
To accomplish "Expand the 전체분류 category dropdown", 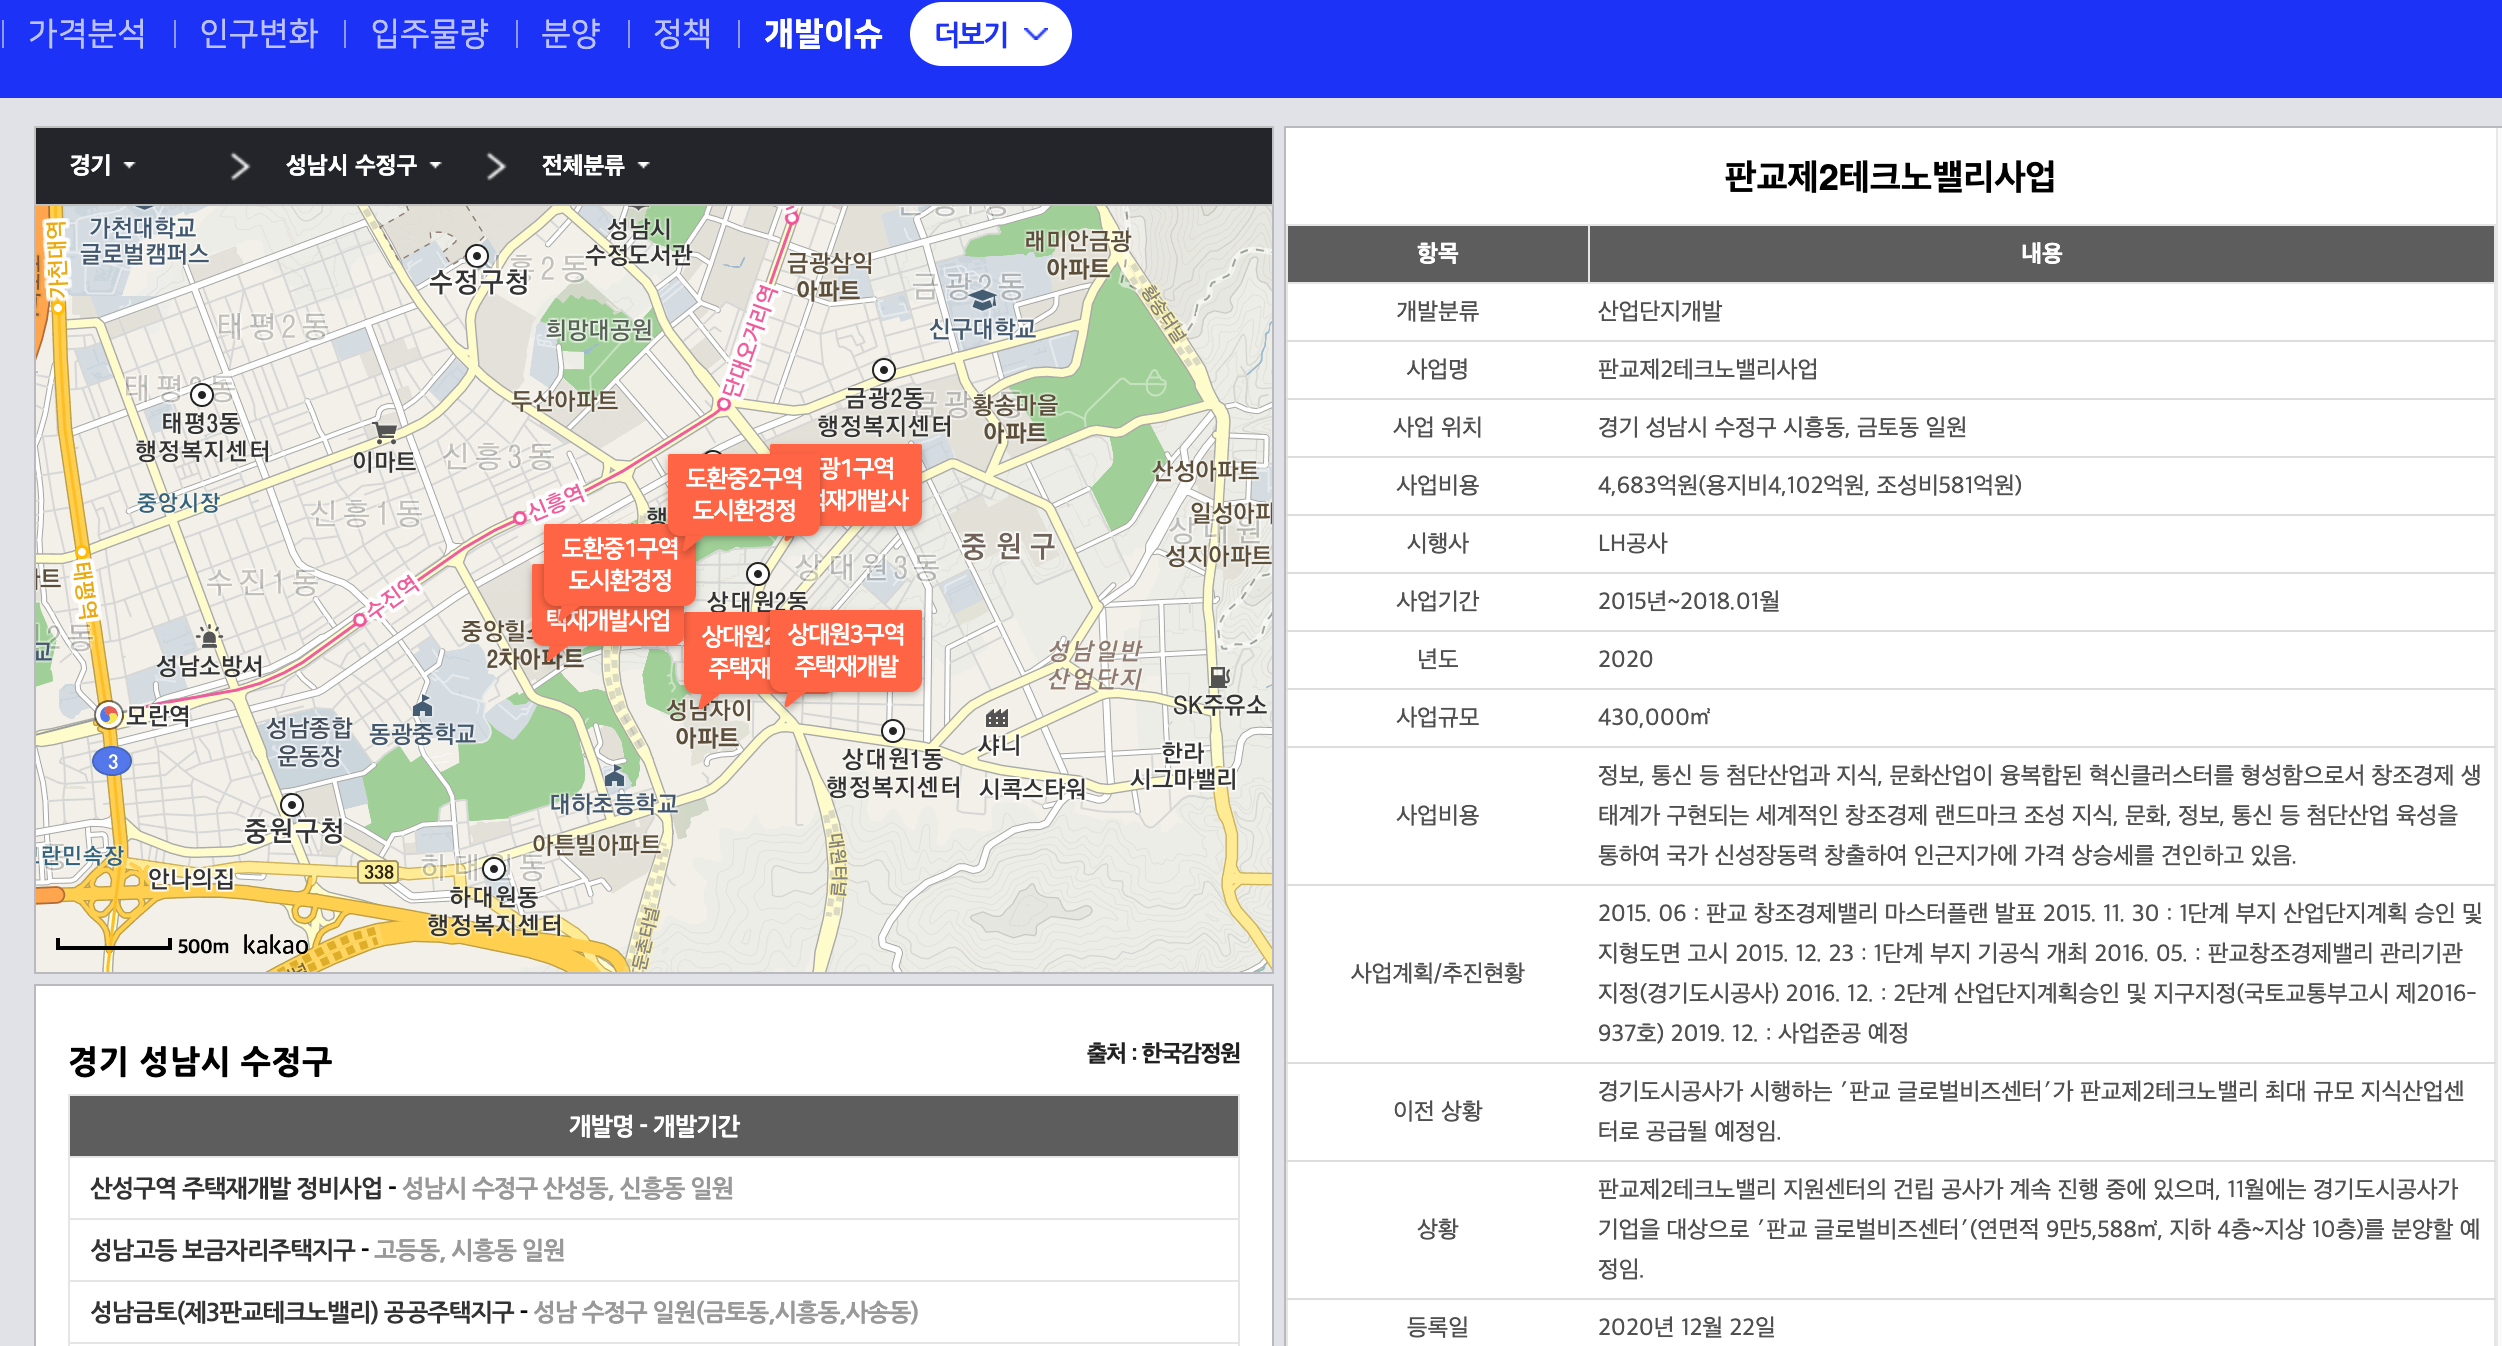I will [x=595, y=165].
